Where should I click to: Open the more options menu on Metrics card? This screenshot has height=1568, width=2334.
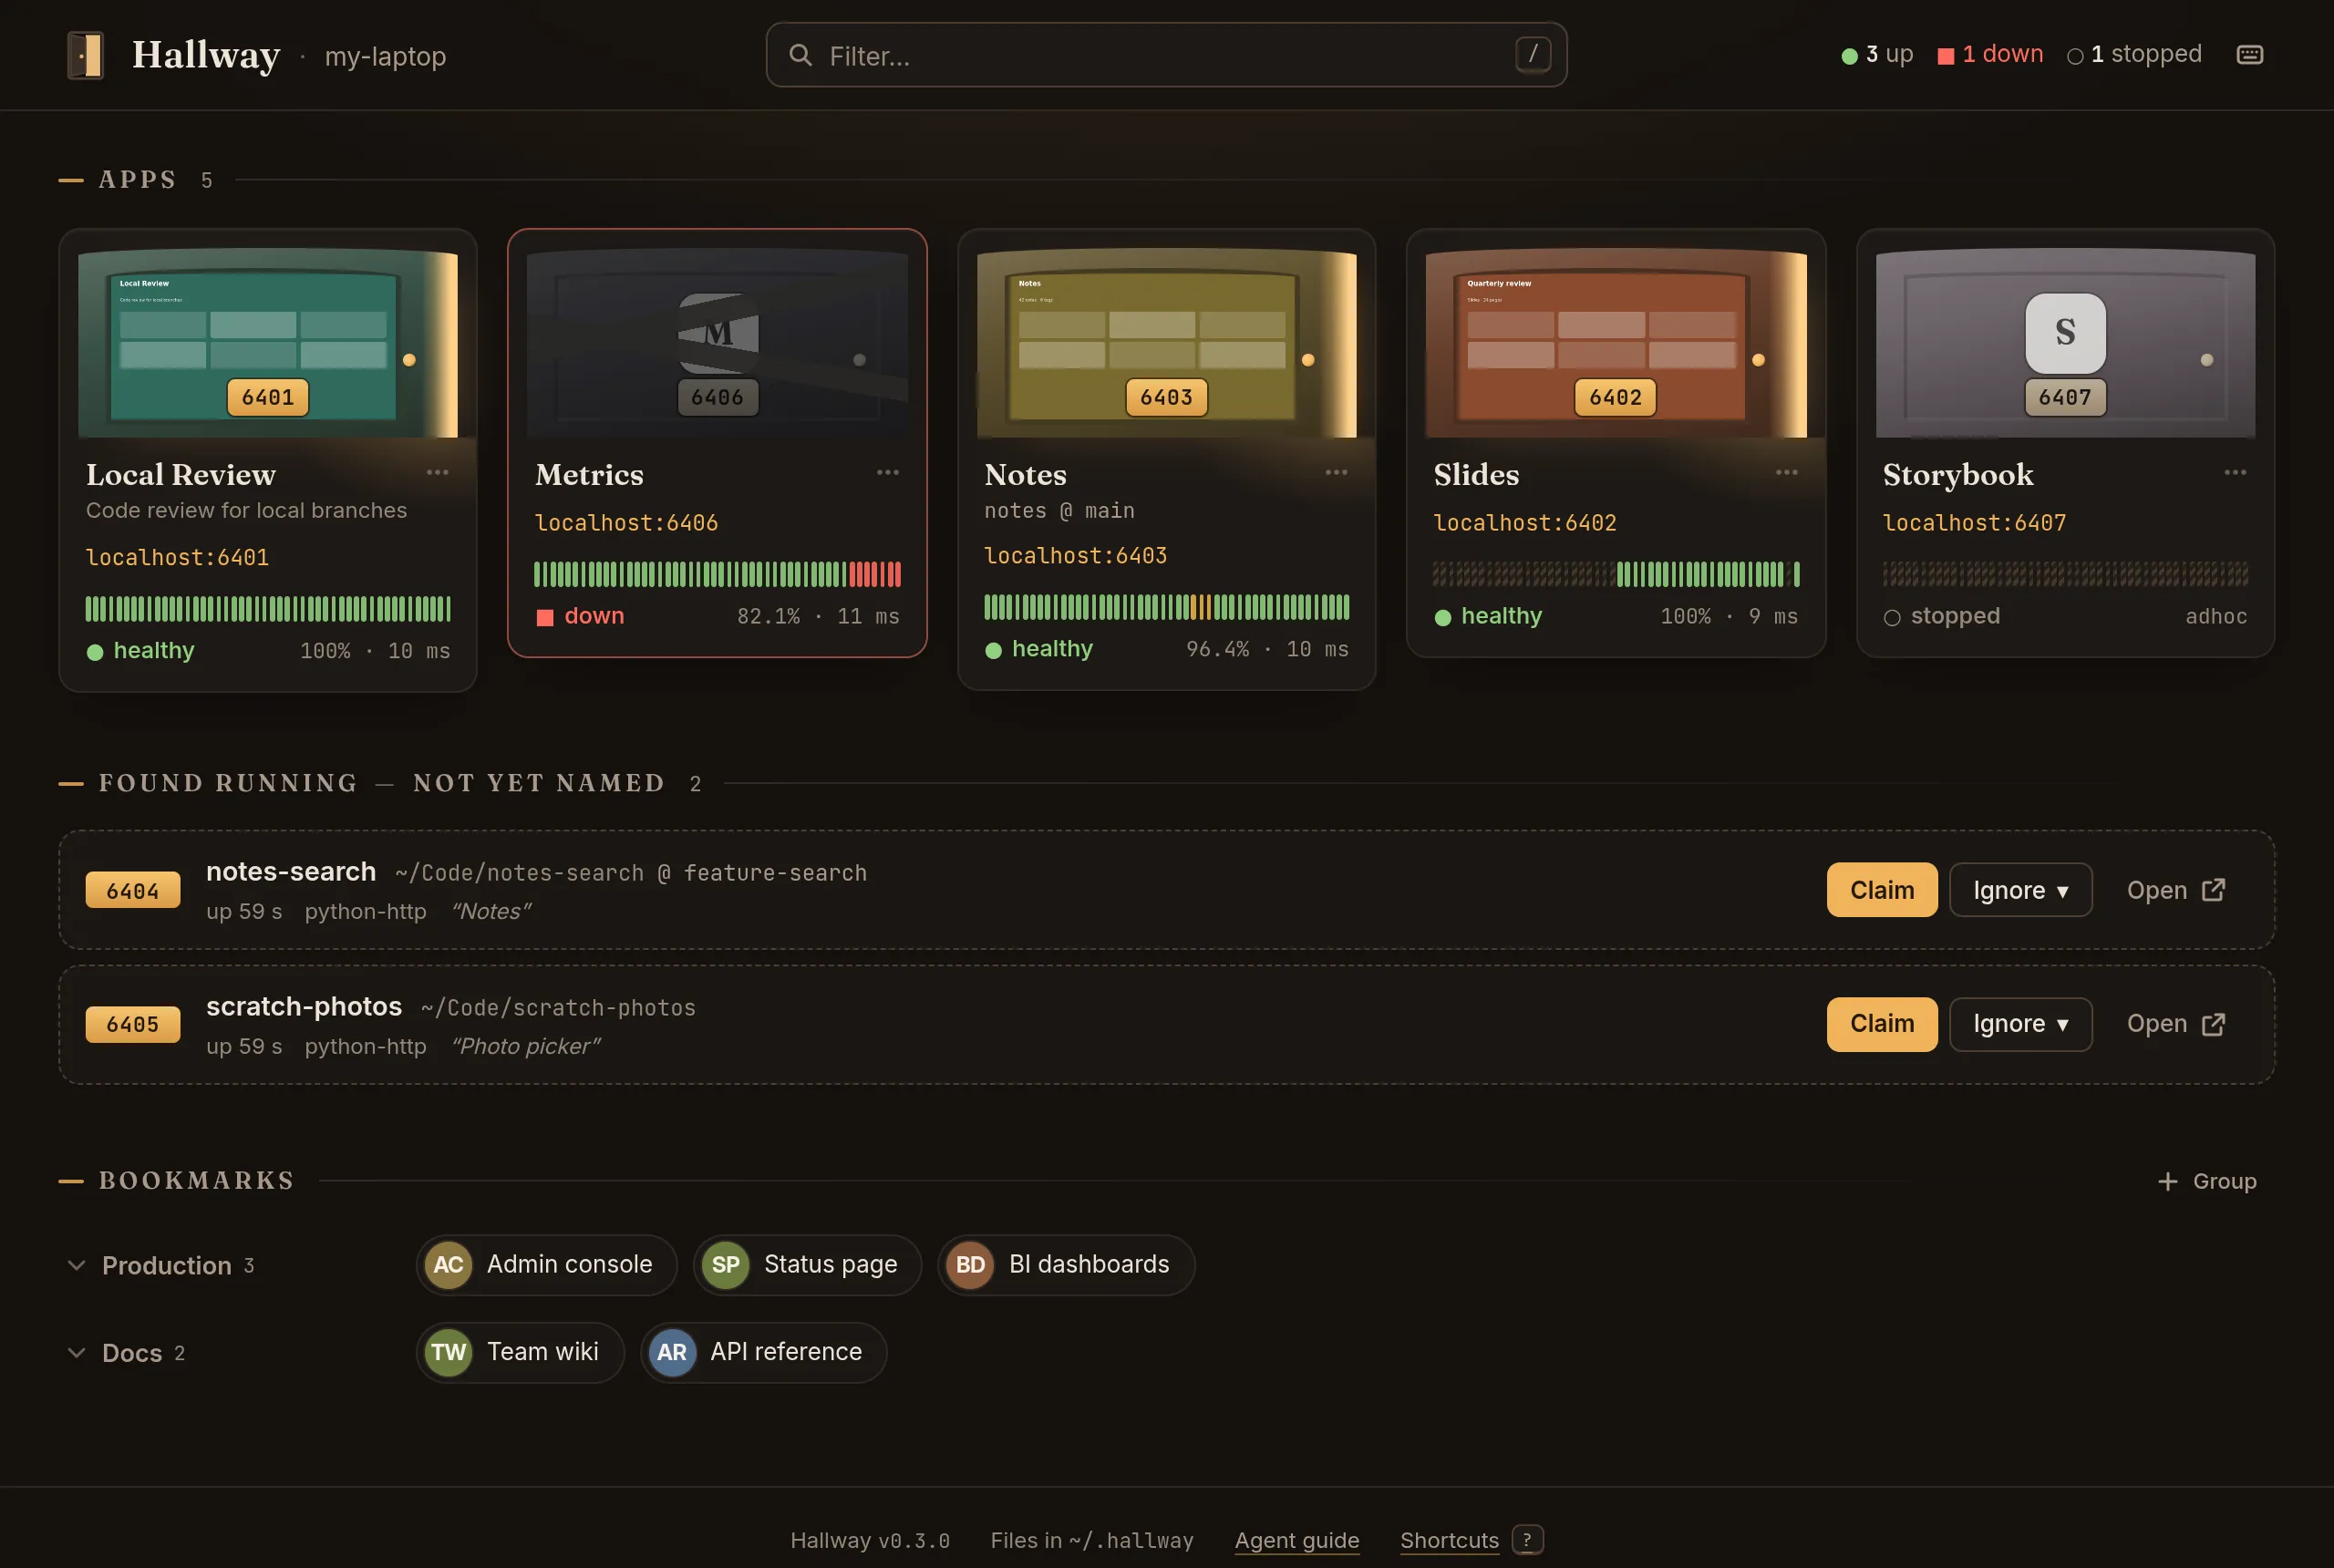[x=887, y=472]
